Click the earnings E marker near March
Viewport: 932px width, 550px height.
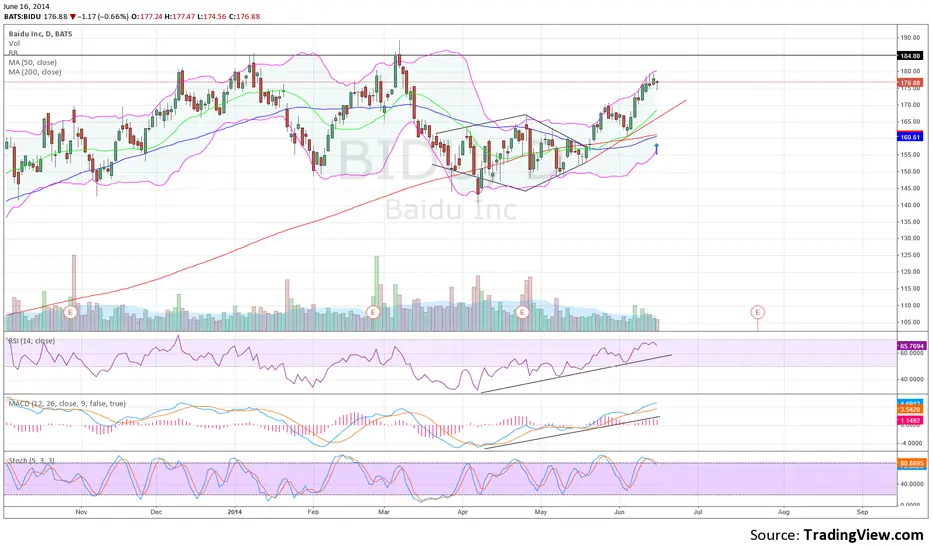click(x=373, y=312)
